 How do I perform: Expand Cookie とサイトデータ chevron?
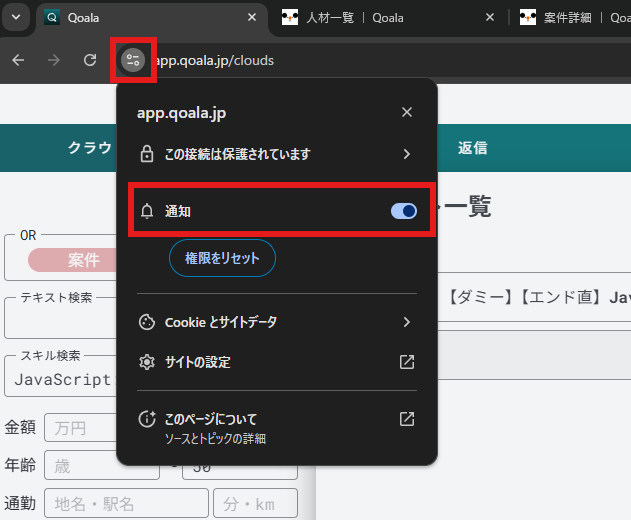point(406,322)
